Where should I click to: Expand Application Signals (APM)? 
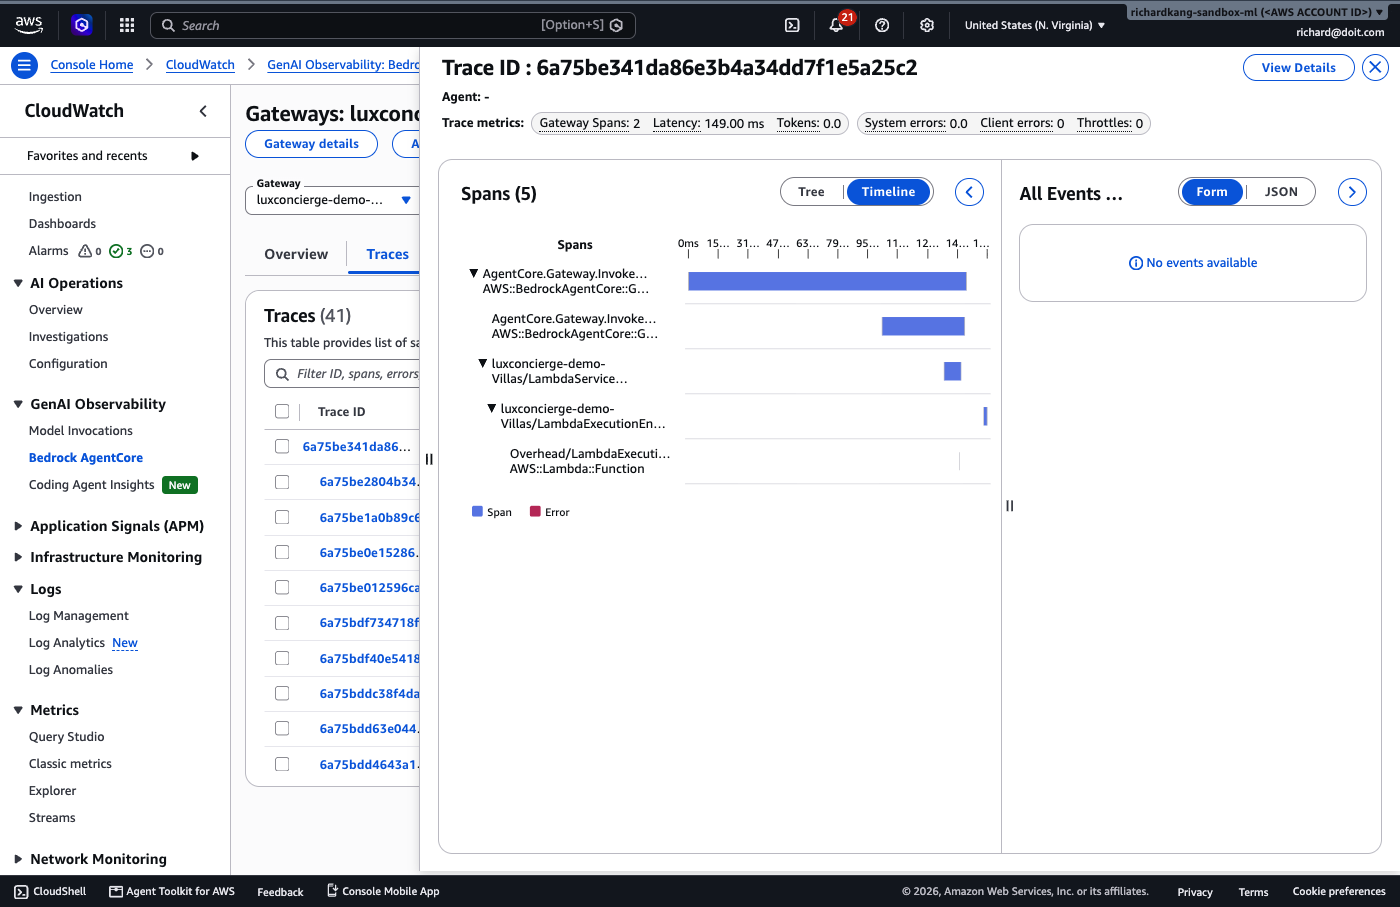[18, 526]
